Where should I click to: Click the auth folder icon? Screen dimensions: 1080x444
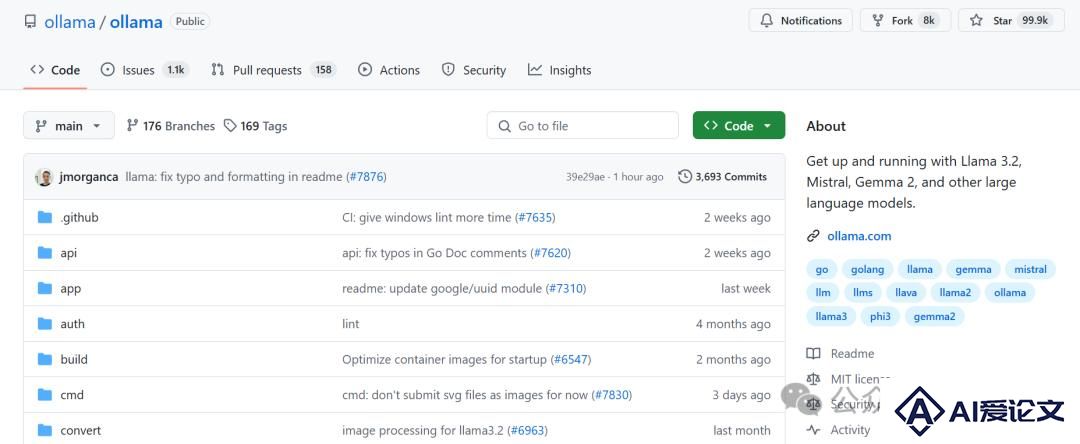tap(45, 324)
